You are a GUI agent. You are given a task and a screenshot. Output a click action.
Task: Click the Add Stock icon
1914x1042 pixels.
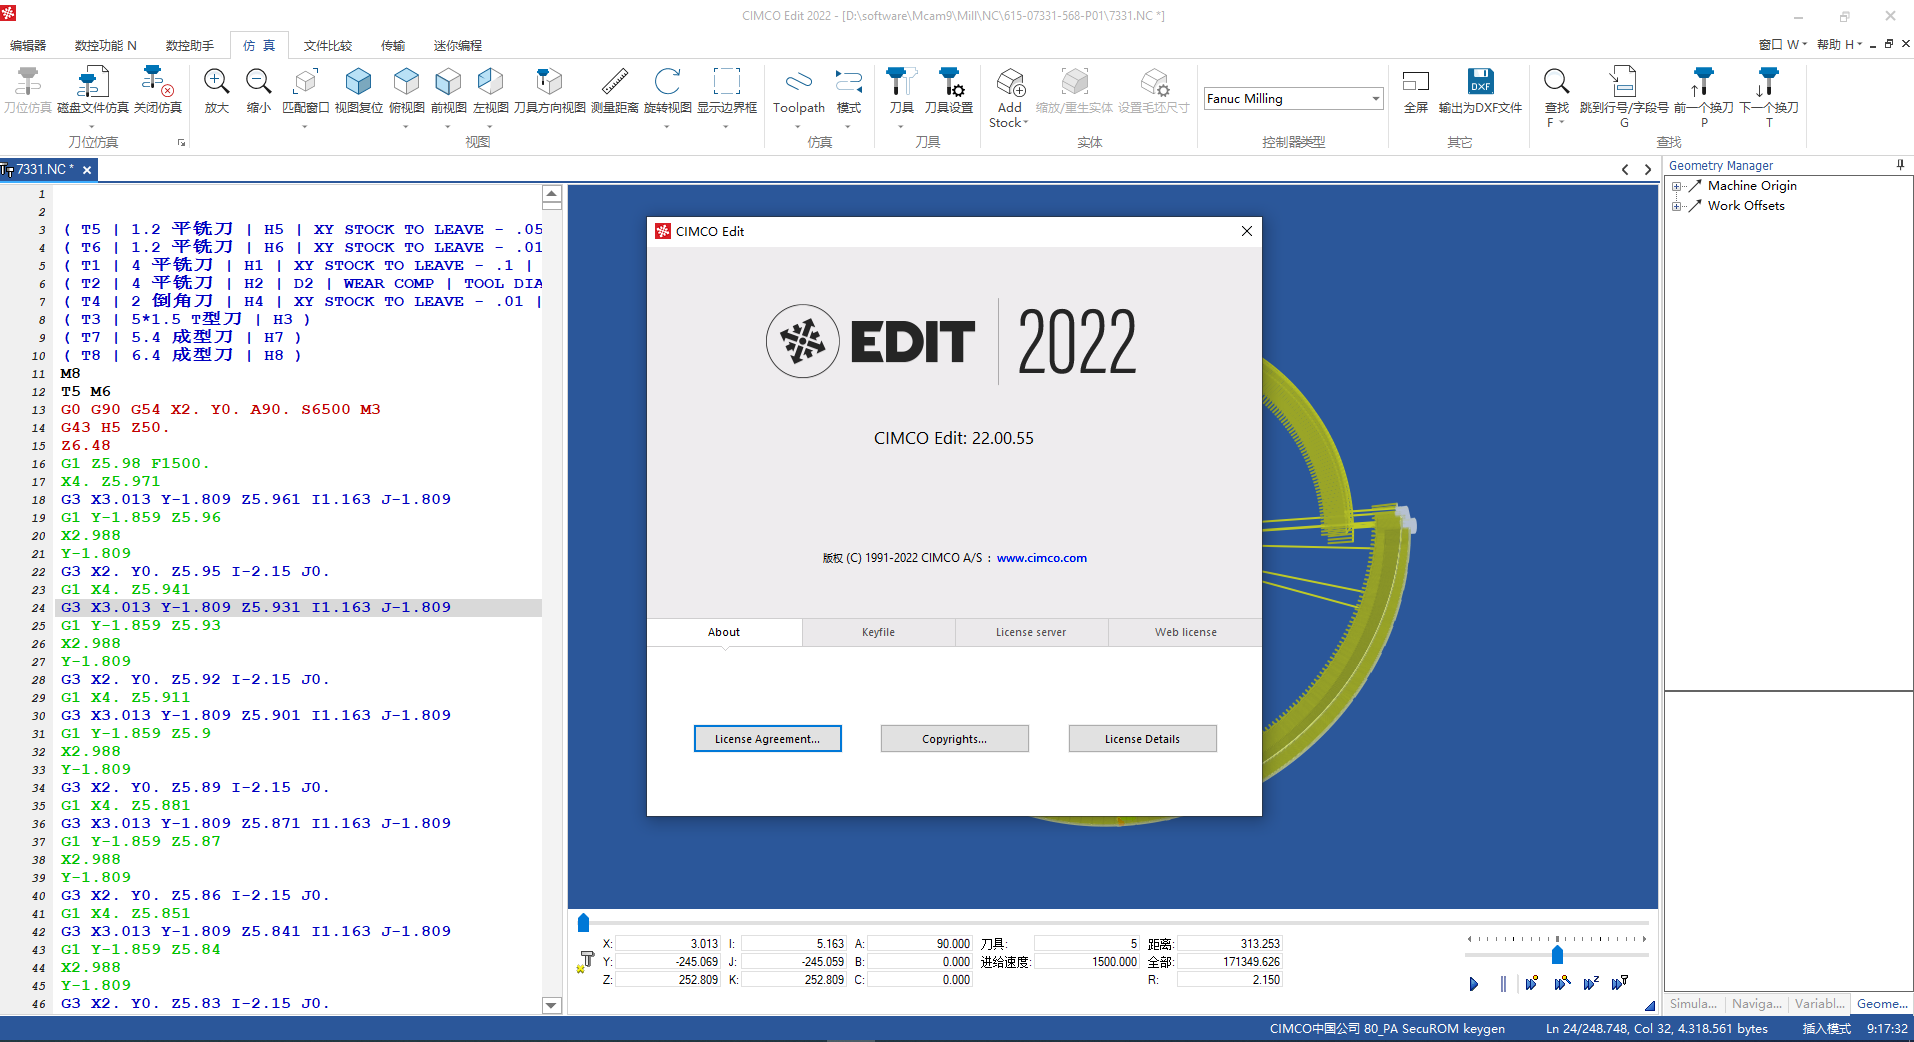point(1010,82)
